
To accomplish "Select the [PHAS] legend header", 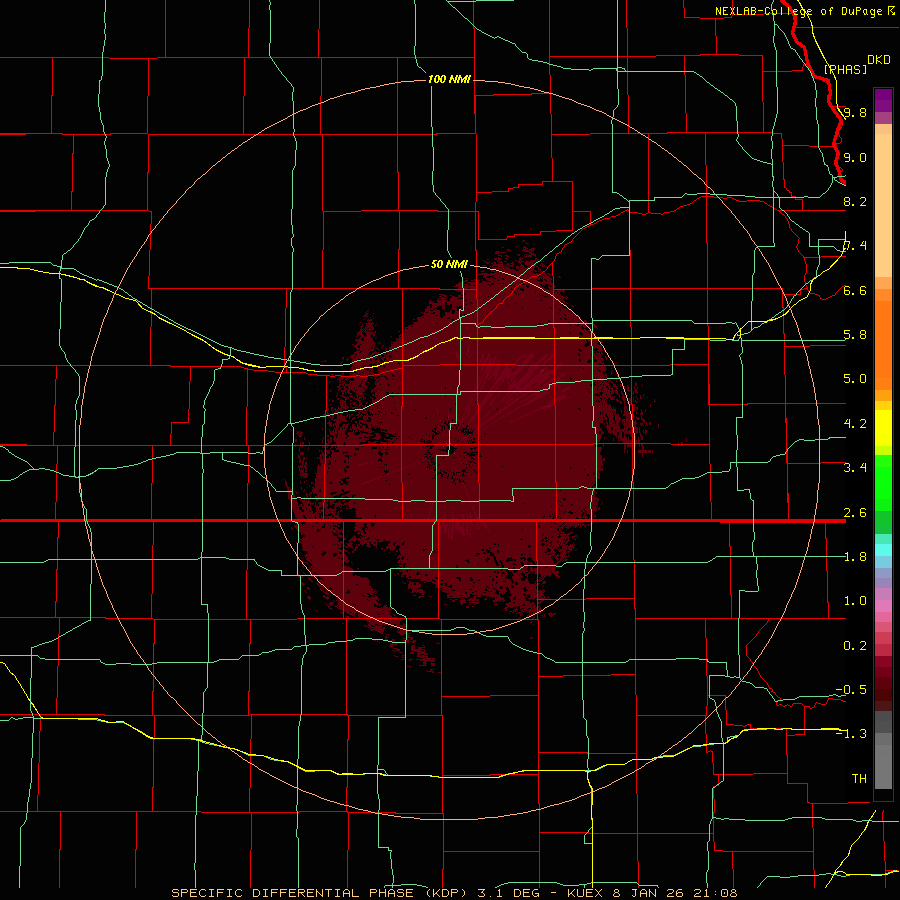I will coord(845,69).
